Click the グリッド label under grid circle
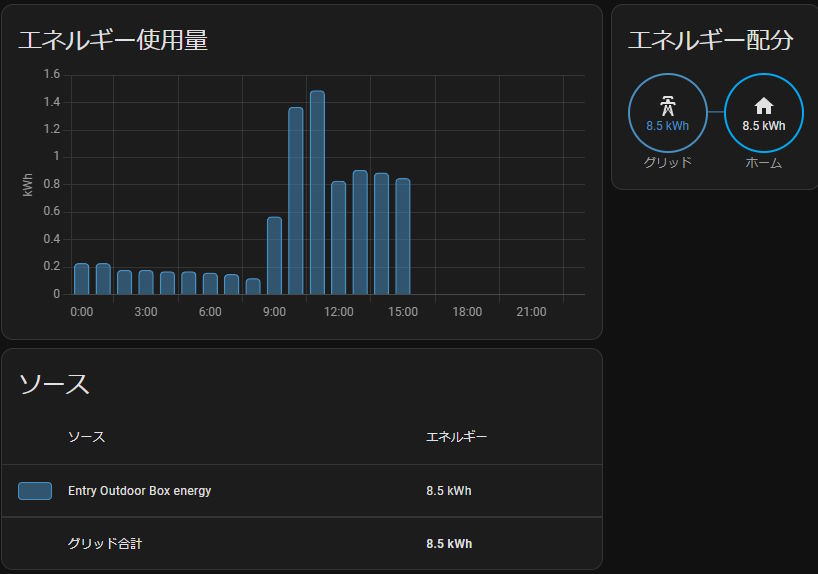 click(x=667, y=162)
